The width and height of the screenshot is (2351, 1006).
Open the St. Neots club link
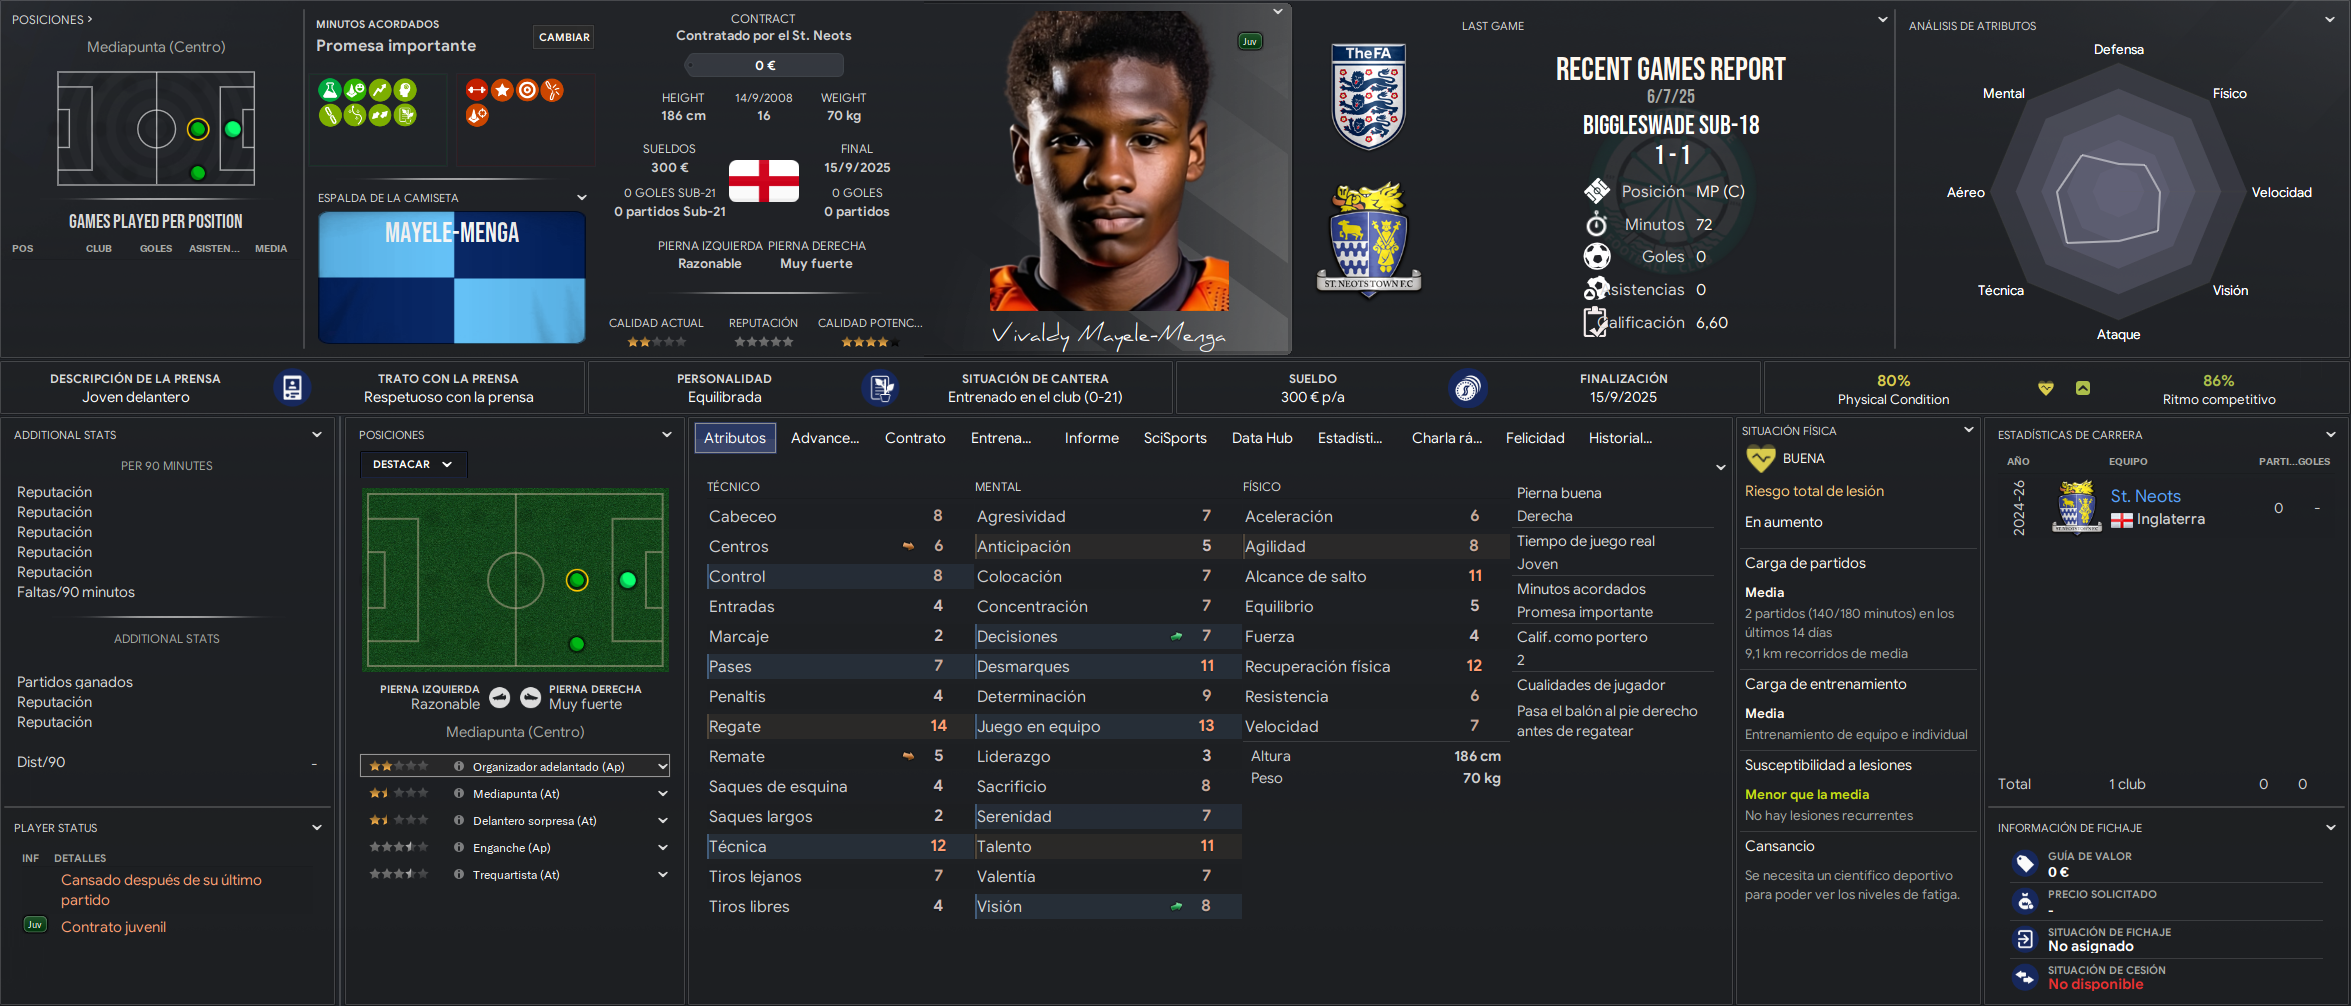click(2145, 496)
